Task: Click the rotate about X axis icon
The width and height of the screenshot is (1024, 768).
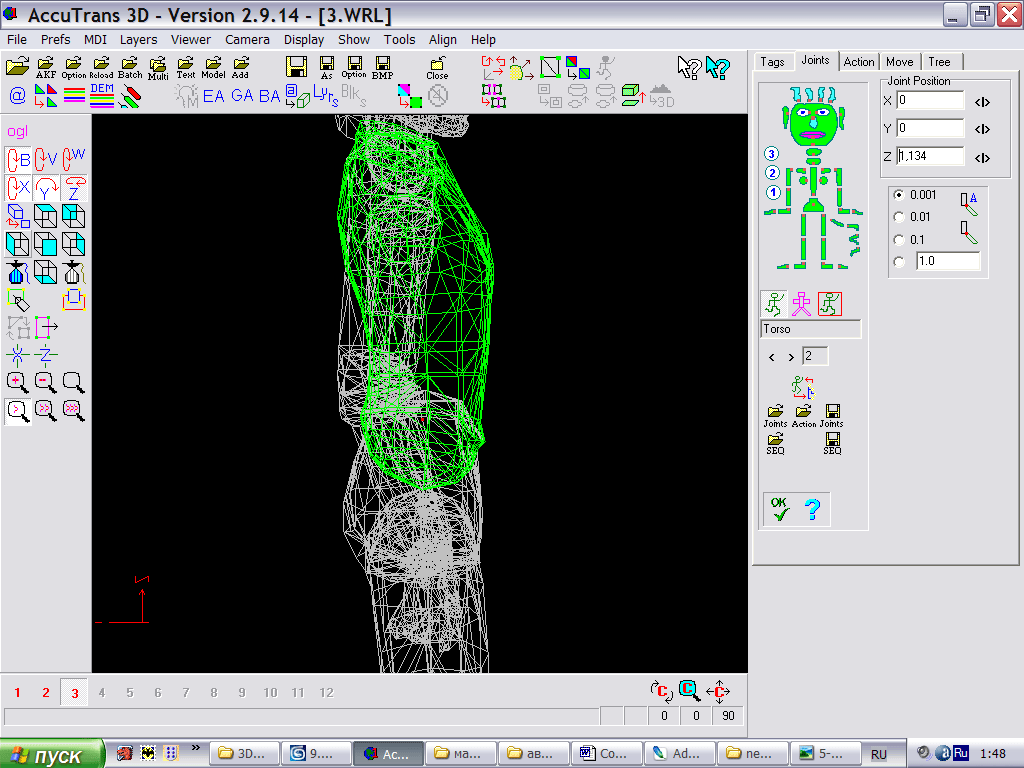Action: [x=18, y=188]
